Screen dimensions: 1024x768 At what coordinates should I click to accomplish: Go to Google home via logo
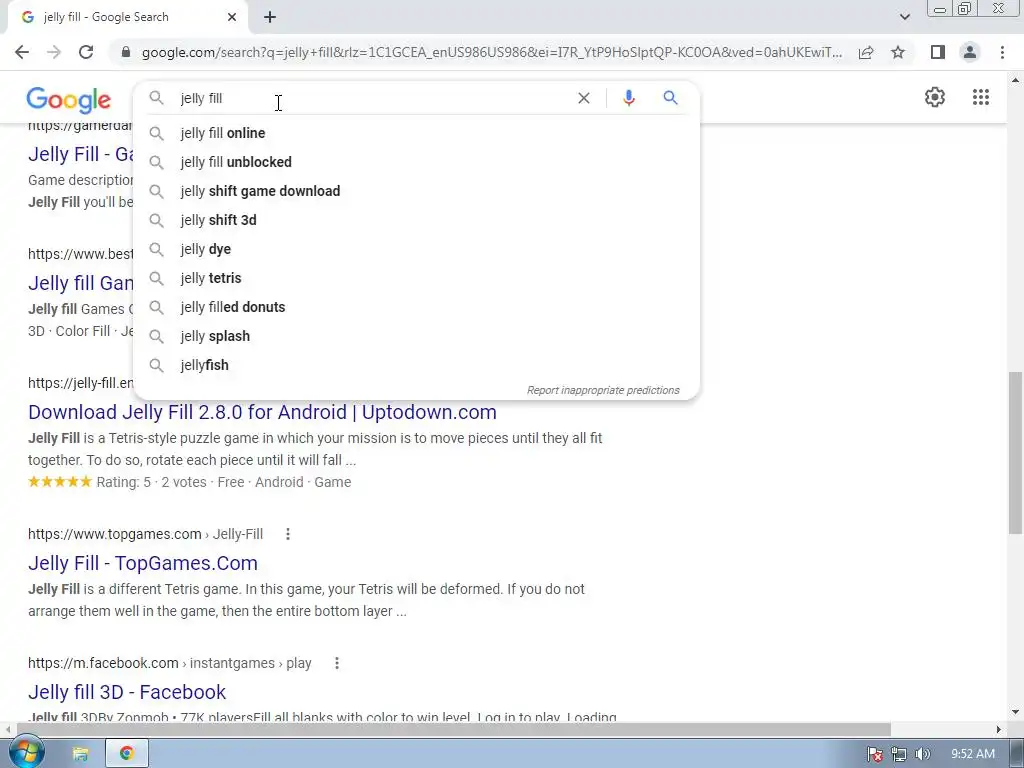69,100
